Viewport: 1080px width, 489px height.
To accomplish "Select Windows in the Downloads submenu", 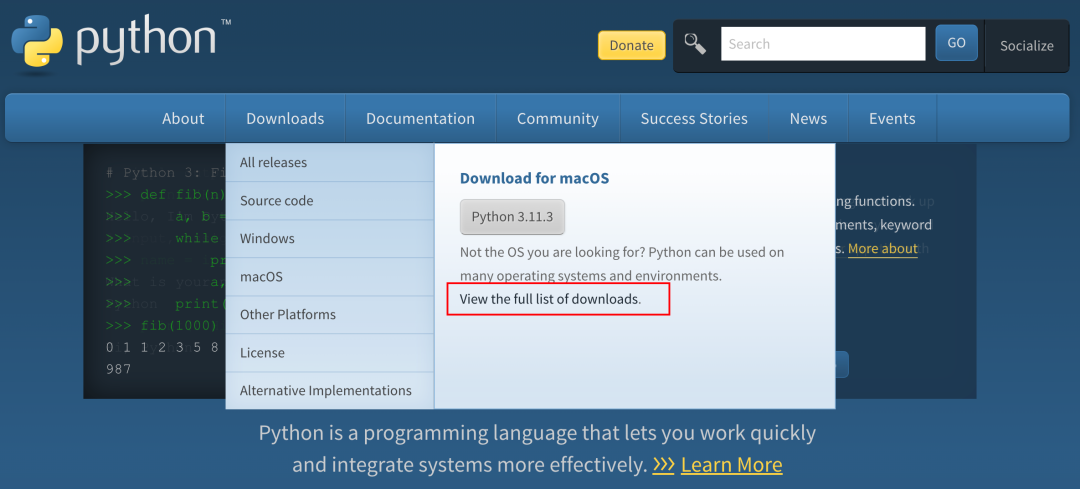I will pos(267,238).
